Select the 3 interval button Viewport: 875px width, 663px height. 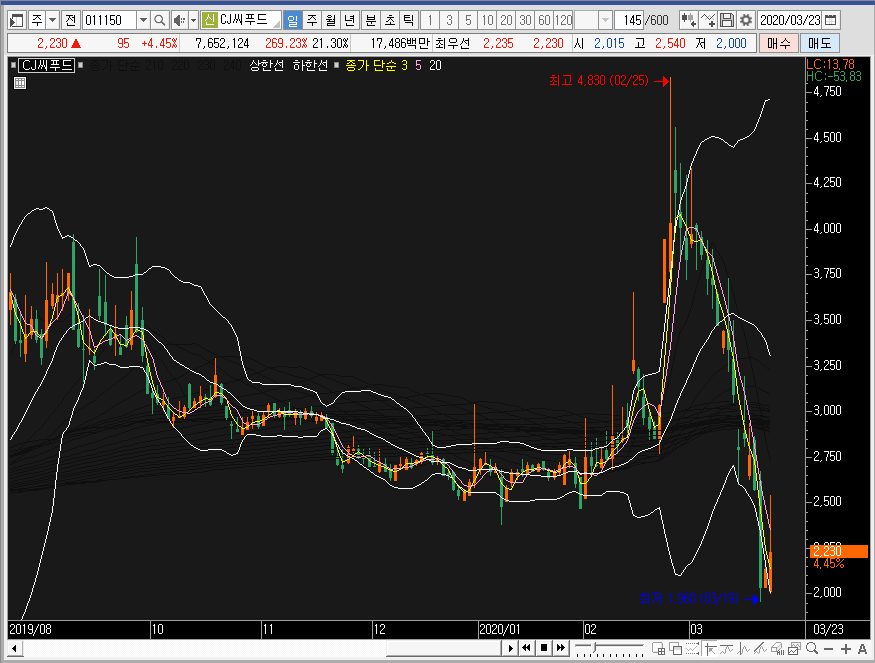coord(449,21)
